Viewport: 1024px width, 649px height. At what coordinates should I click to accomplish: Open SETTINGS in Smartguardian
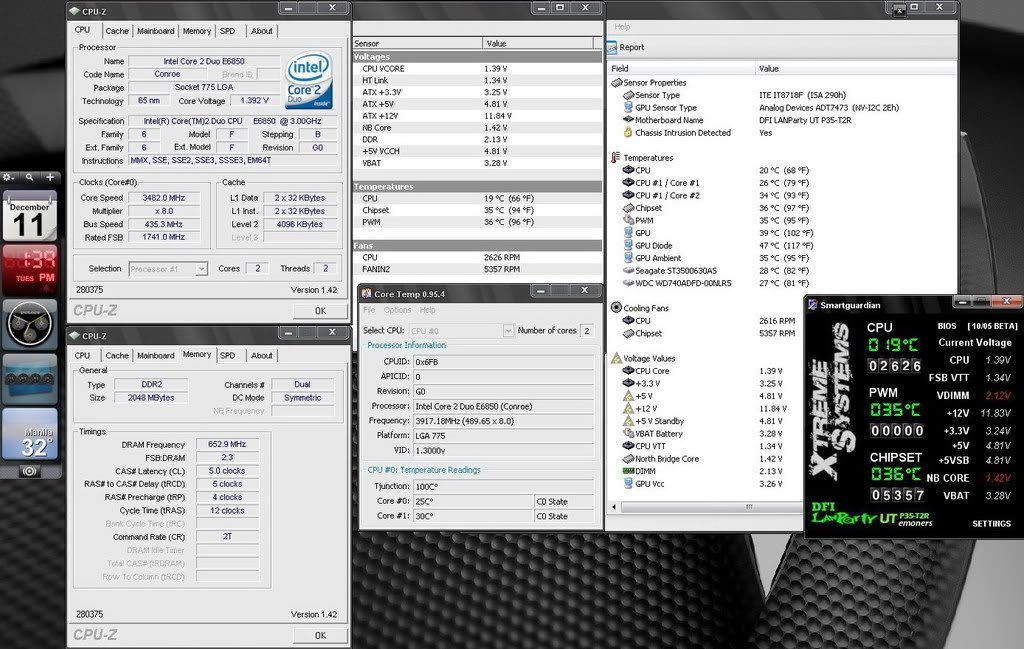[991, 524]
